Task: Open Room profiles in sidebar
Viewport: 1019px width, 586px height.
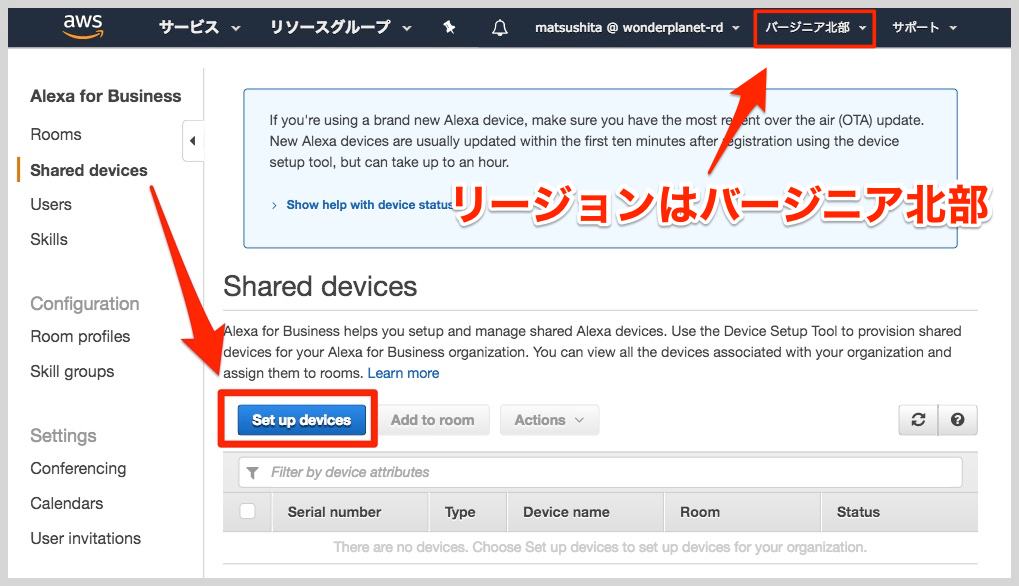Action: pyautogui.click(x=80, y=337)
